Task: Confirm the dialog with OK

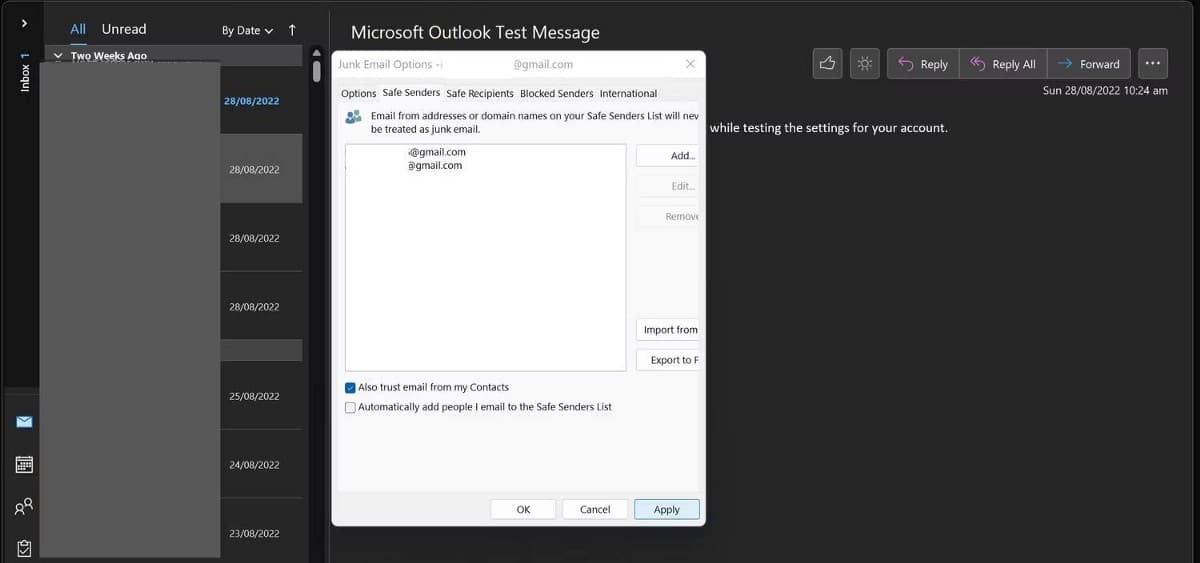Action: [x=523, y=509]
